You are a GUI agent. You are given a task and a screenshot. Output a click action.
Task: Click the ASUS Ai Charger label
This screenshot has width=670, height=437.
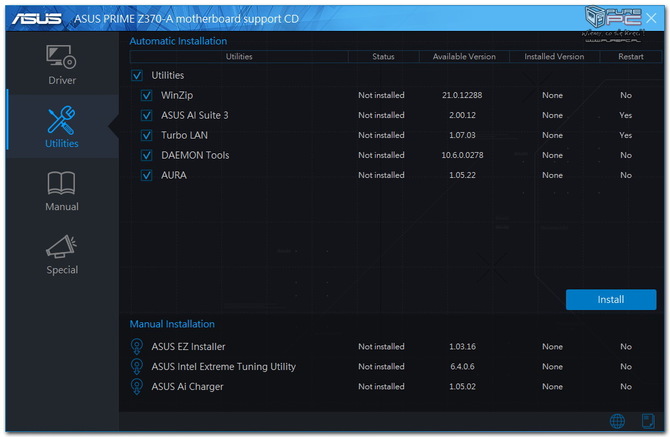click(187, 387)
